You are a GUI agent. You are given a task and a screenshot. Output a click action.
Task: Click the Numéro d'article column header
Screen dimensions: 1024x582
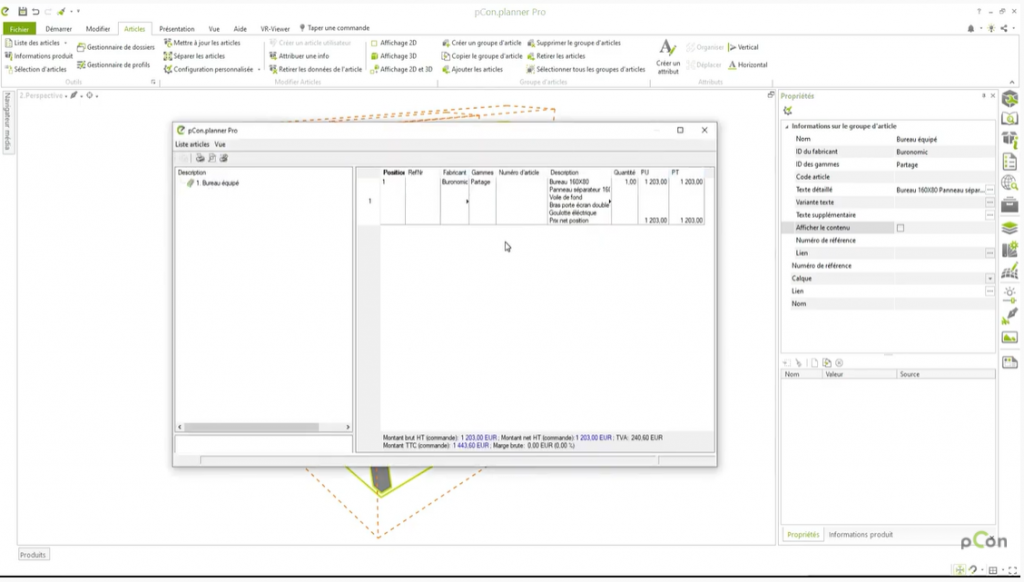click(x=519, y=172)
